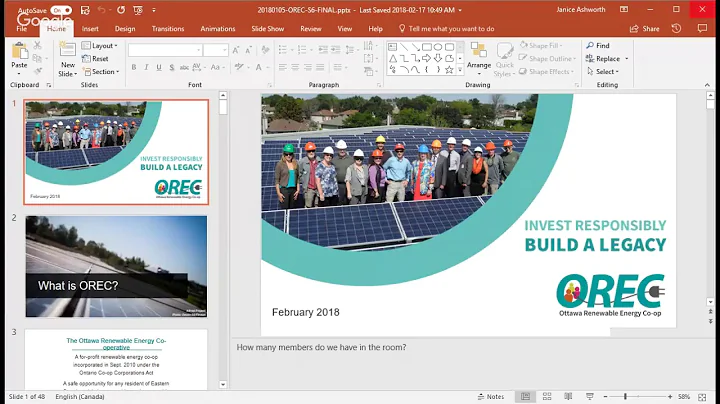Click Increase Font Size icon
The height and width of the screenshot is (404, 720).
pos(236,50)
